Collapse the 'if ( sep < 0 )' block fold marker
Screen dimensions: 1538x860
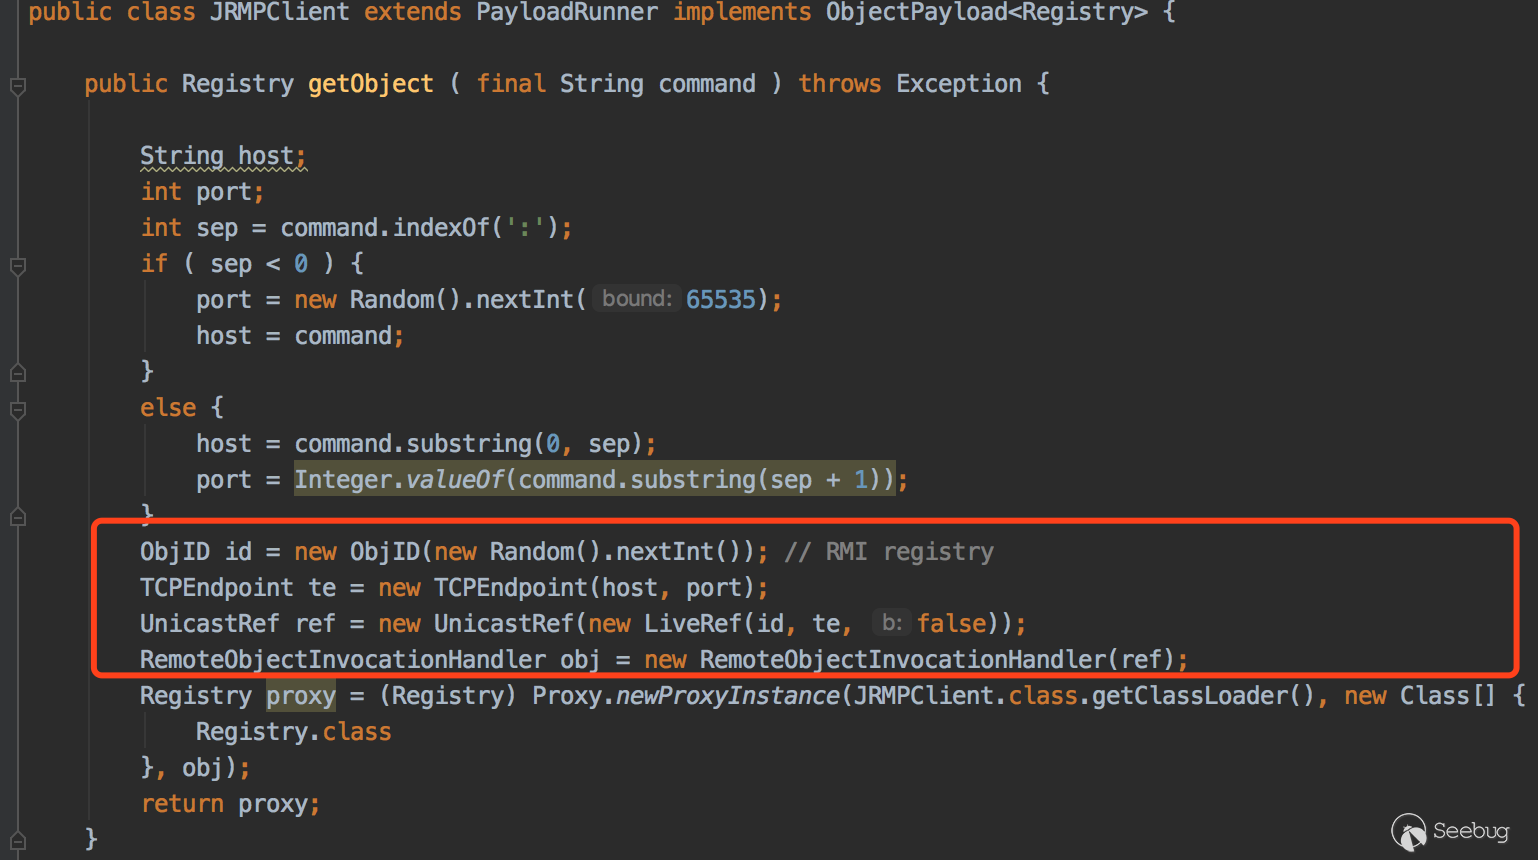point(18,266)
